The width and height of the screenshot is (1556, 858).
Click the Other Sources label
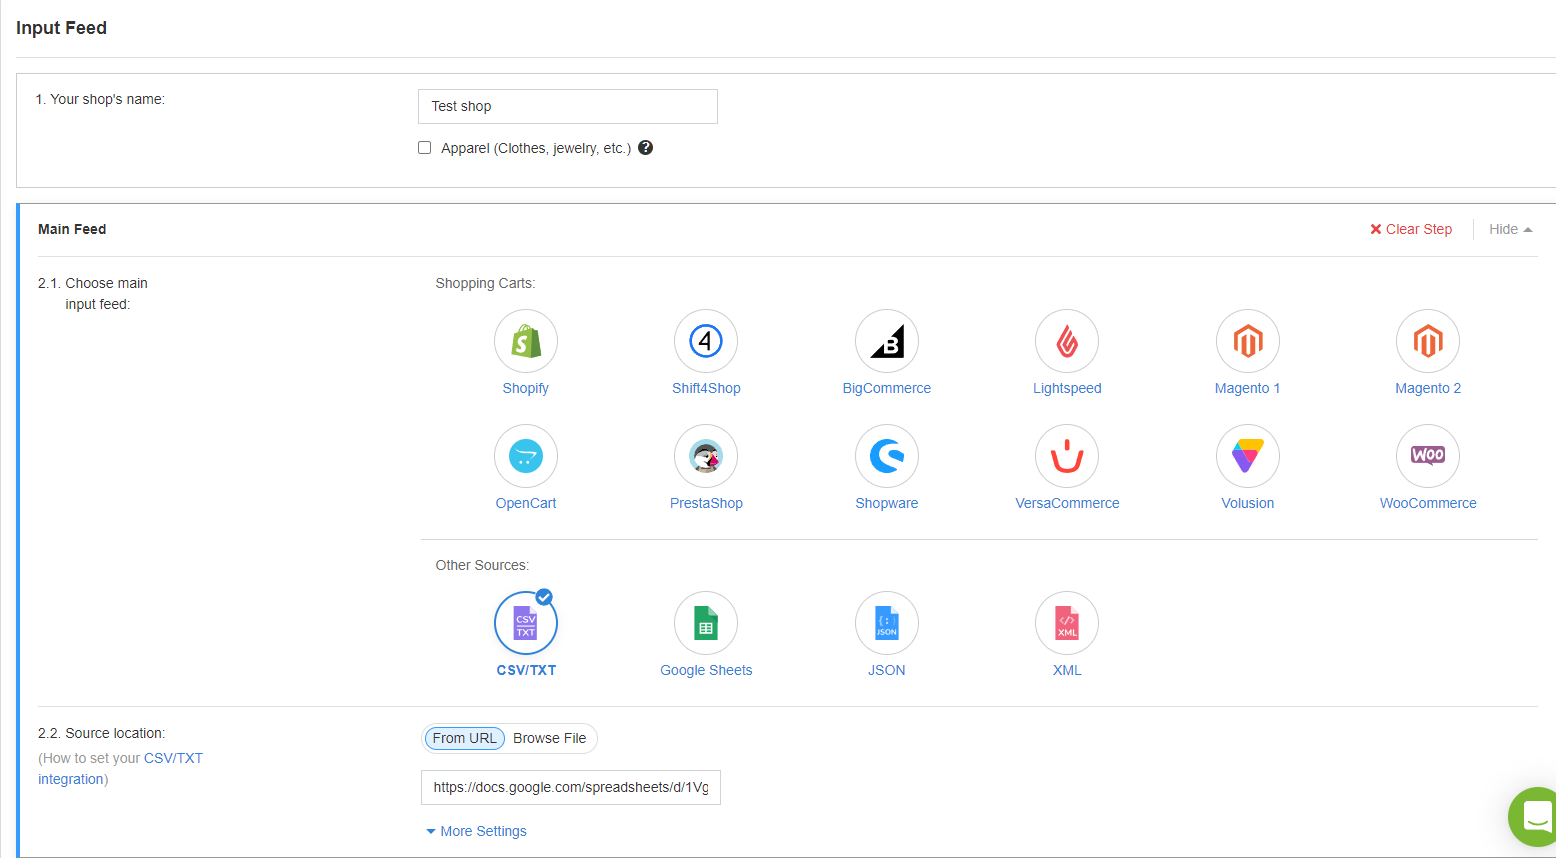point(482,565)
